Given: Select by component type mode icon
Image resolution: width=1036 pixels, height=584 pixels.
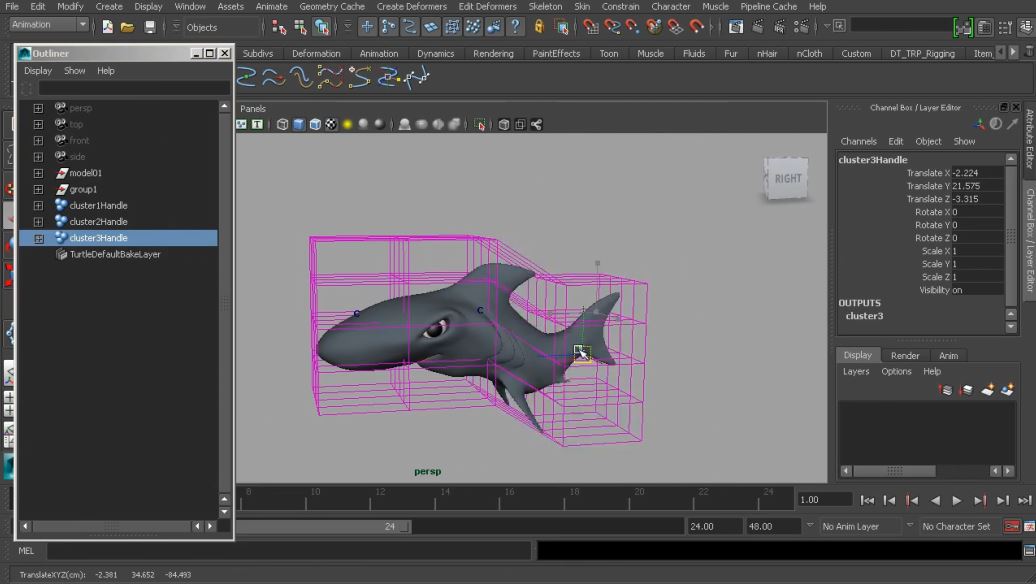Looking at the screenshot, I should 322,27.
